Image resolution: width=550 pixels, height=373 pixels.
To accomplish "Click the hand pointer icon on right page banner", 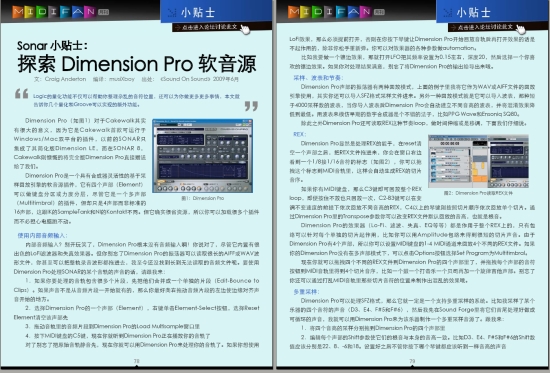I will click(521, 29).
